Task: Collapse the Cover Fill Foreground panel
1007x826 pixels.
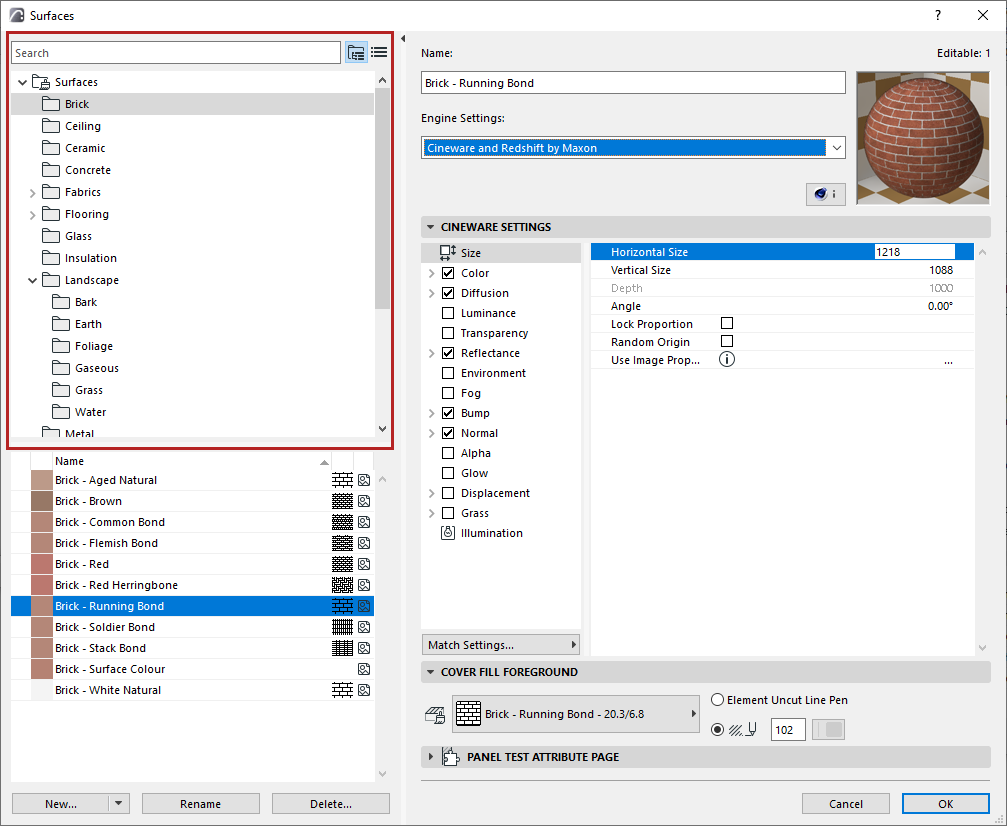Action: tap(430, 672)
